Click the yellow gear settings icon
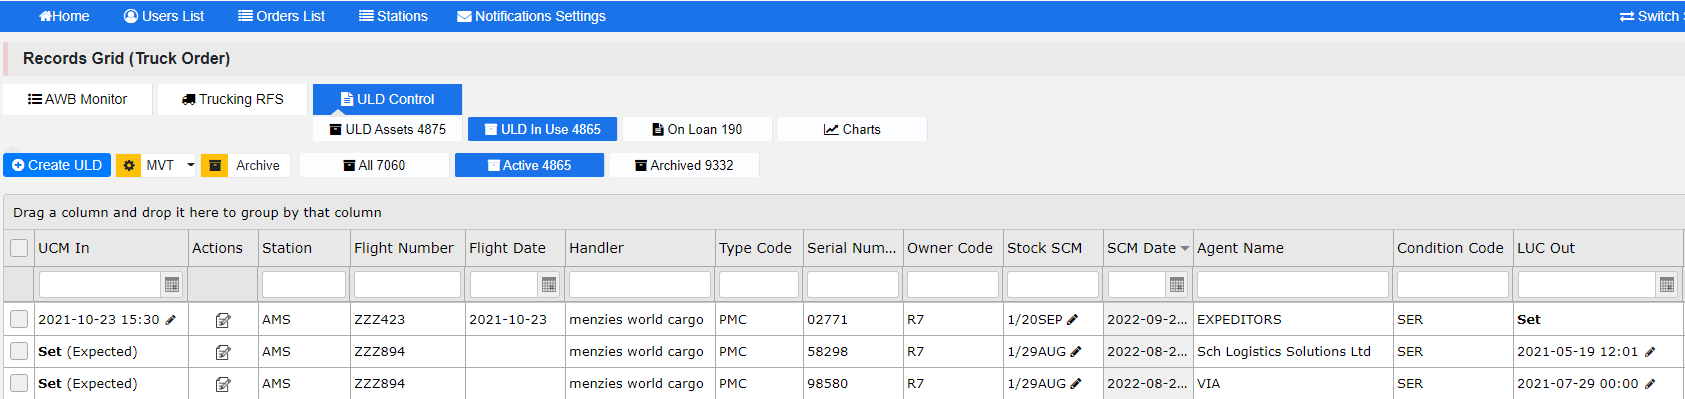 (x=128, y=165)
